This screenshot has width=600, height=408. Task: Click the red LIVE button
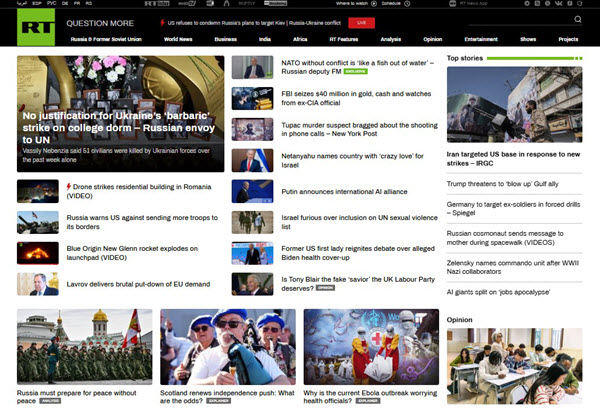pyautogui.click(x=361, y=23)
